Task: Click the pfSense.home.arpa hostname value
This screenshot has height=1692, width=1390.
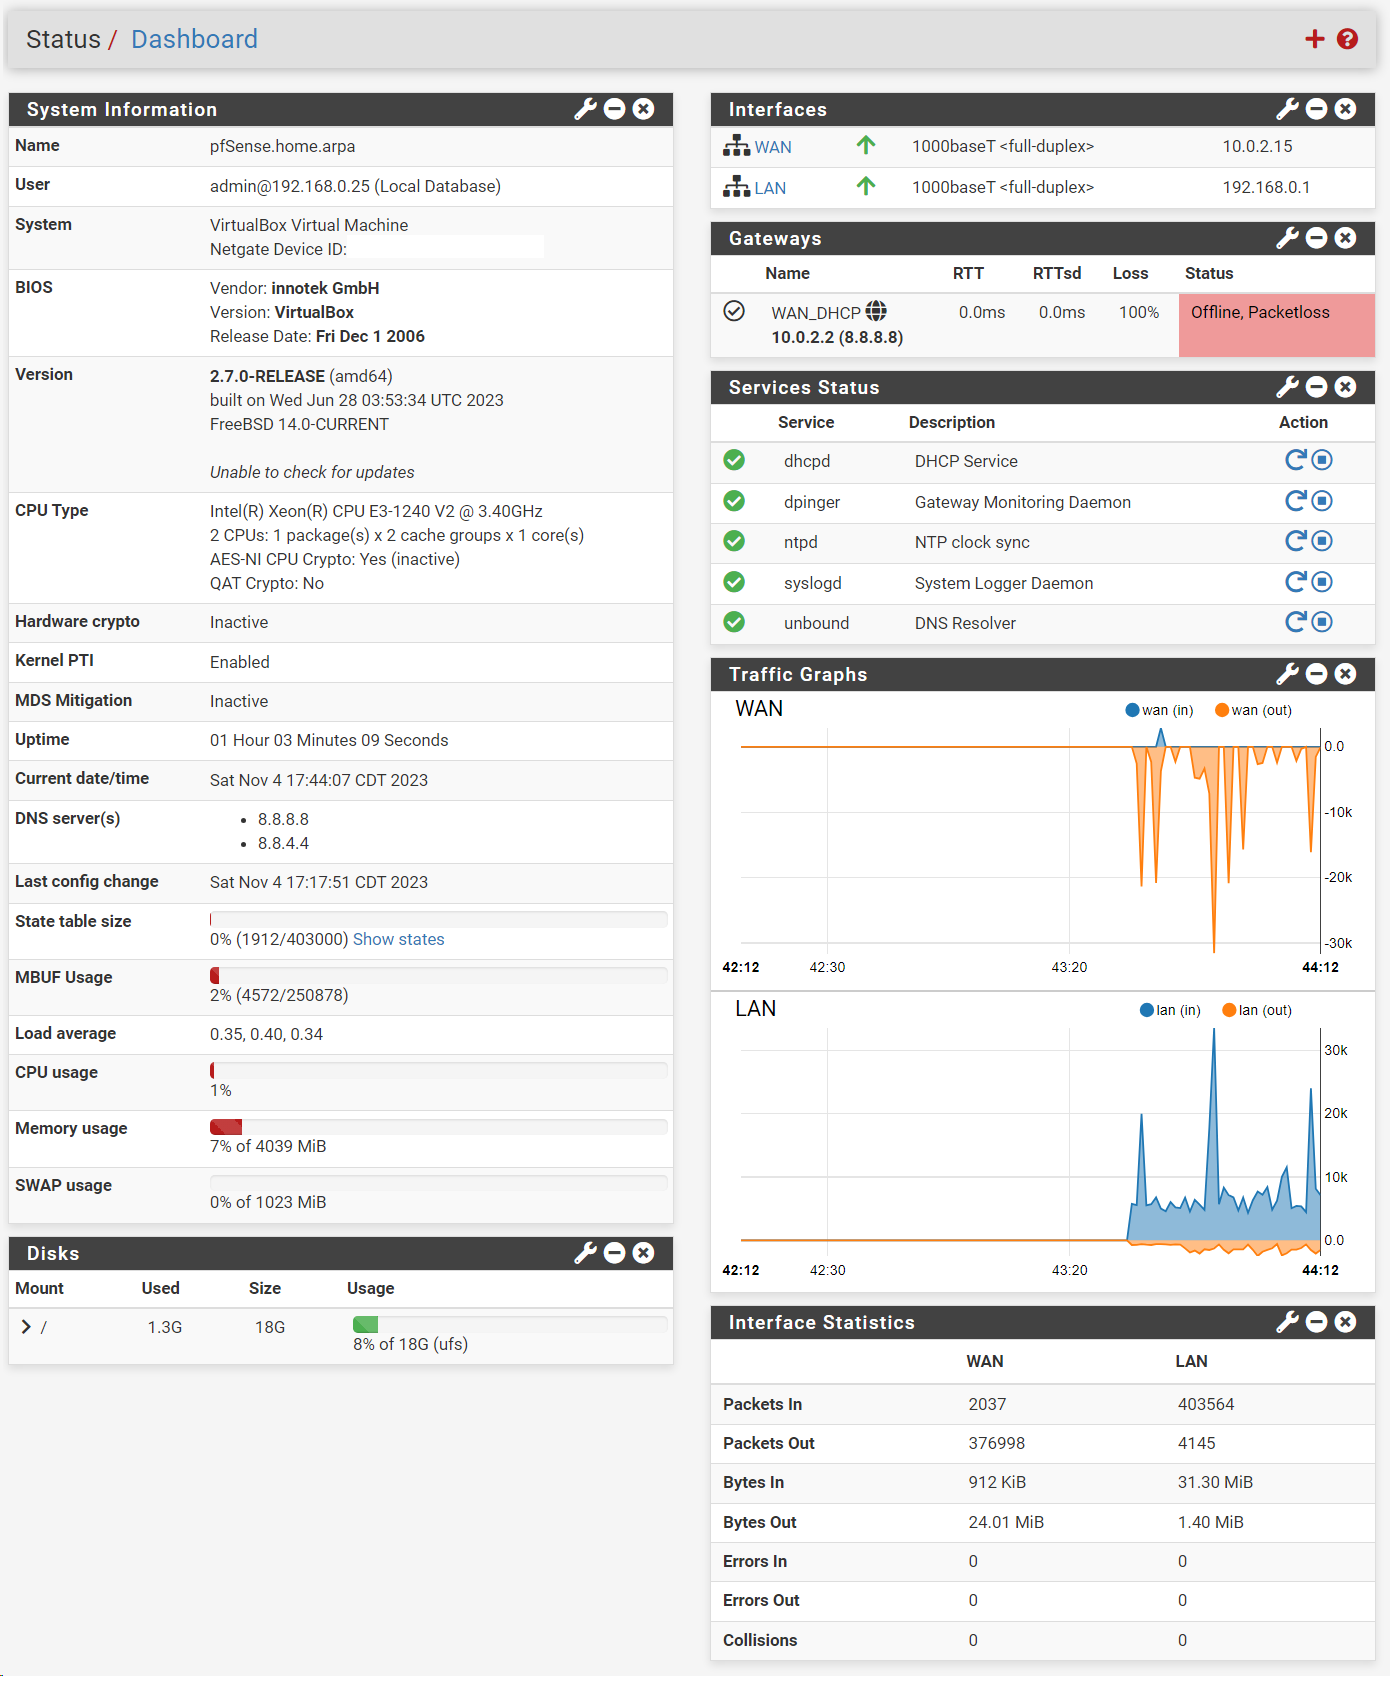Action: click(282, 146)
